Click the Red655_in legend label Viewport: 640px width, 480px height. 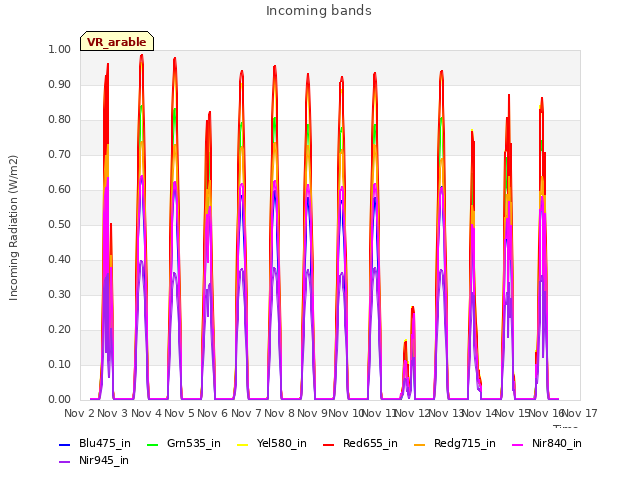pos(370,443)
